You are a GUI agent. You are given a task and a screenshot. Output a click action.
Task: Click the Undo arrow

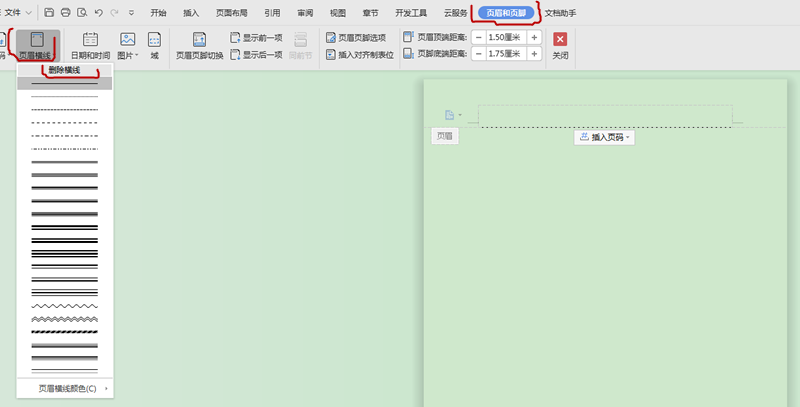tap(98, 13)
